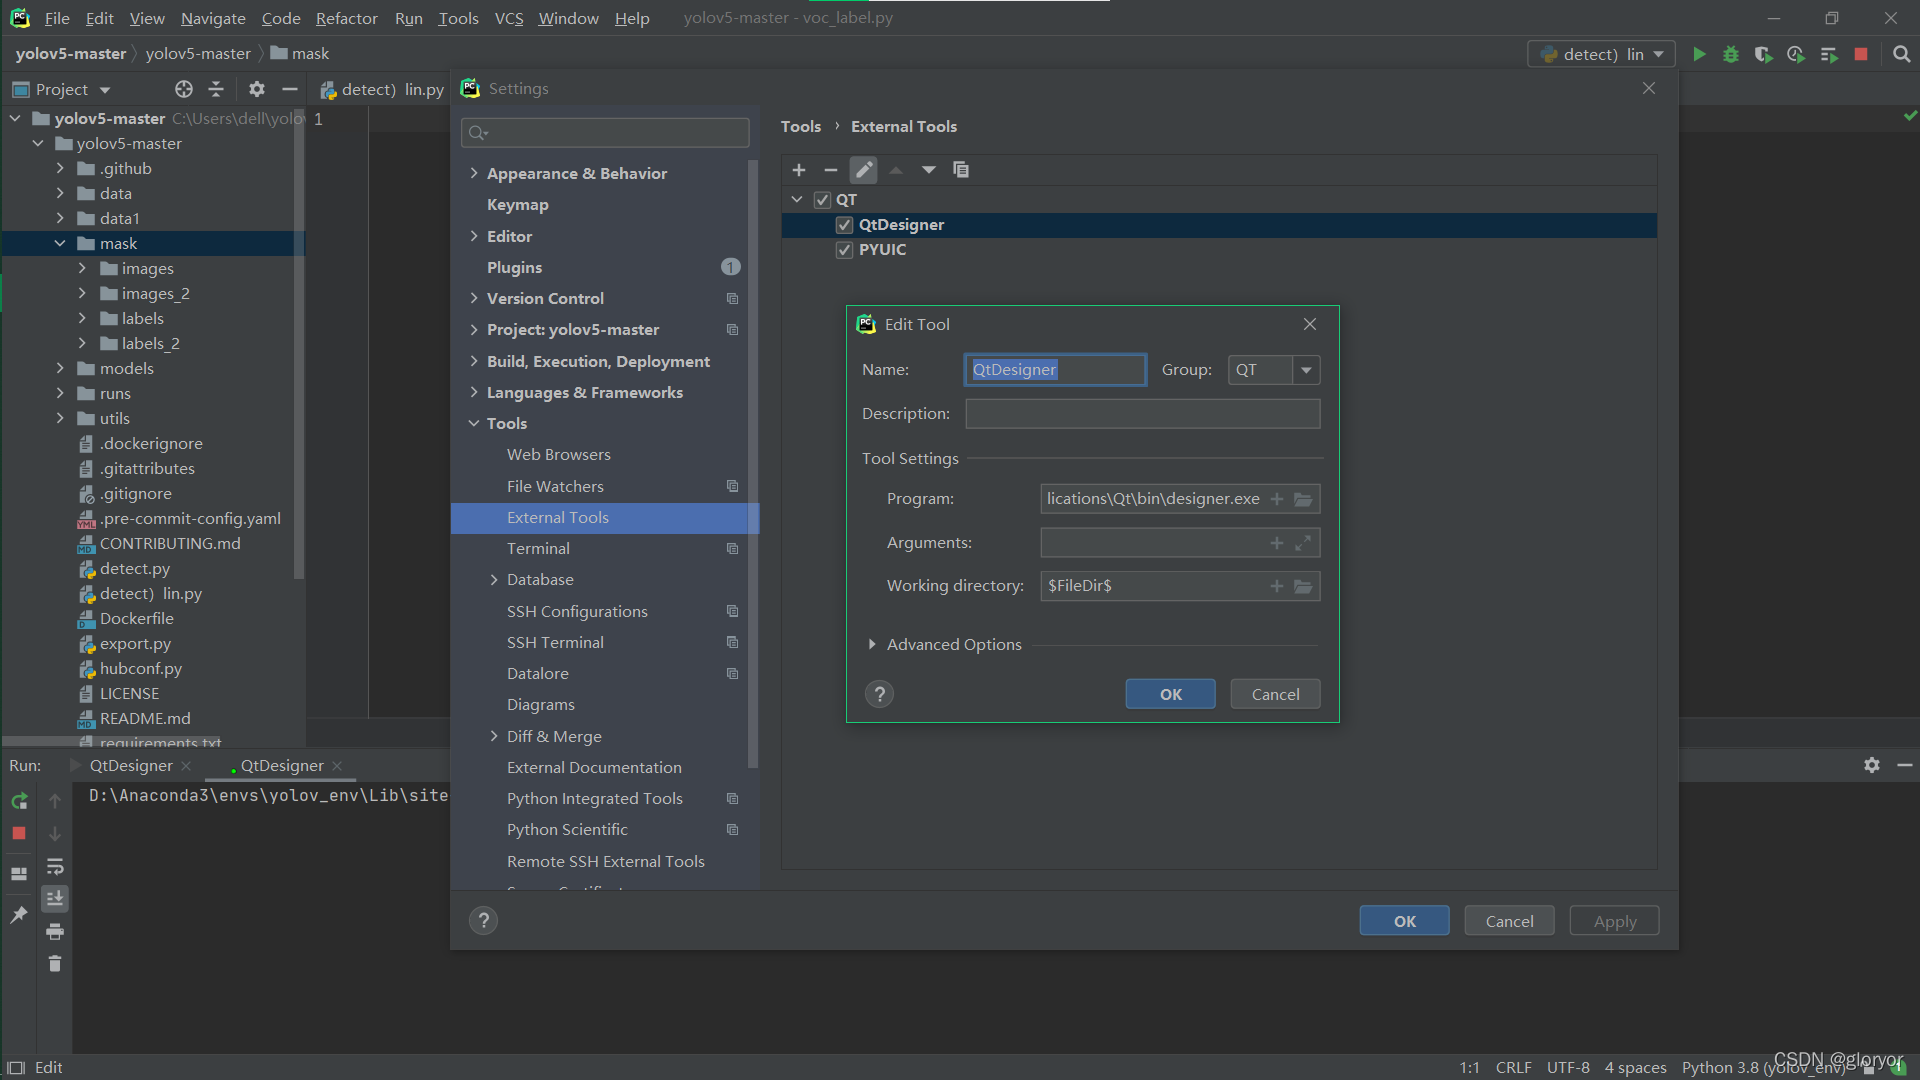Edit selected tool using the pencil icon
The height and width of the screenshot is (1080, 1920).
863,170
